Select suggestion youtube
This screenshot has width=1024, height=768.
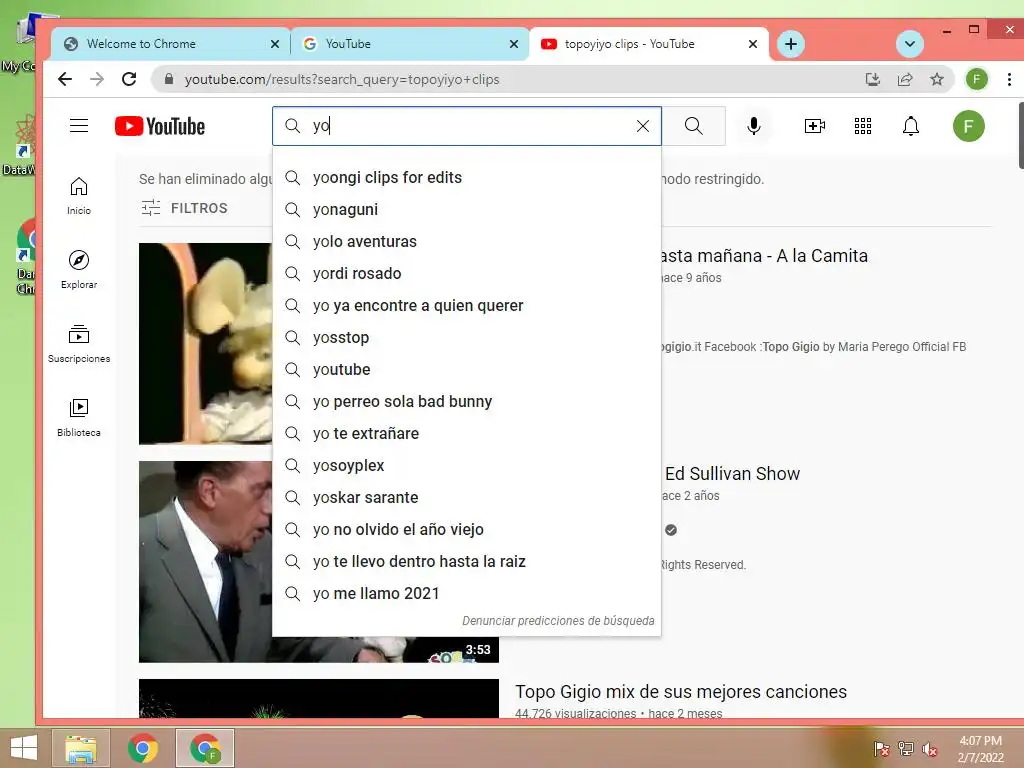pyautogui.click(x=466, y=370)
